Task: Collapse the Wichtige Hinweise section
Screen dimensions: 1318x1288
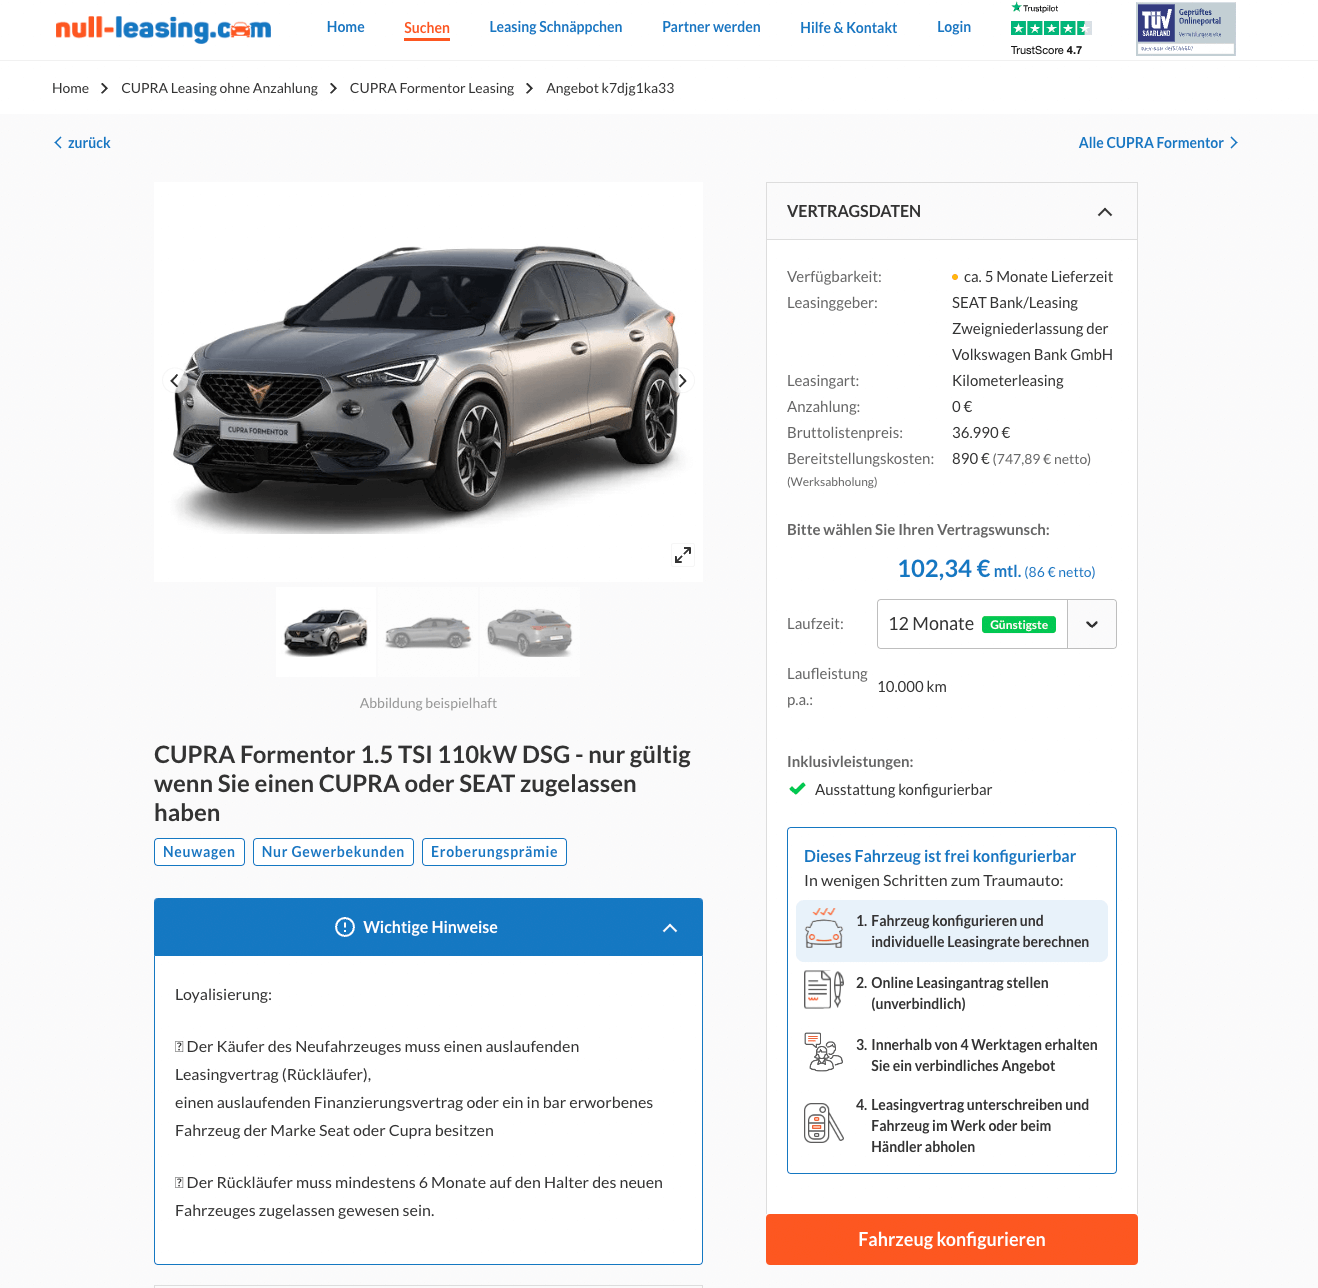Action: 670,928
